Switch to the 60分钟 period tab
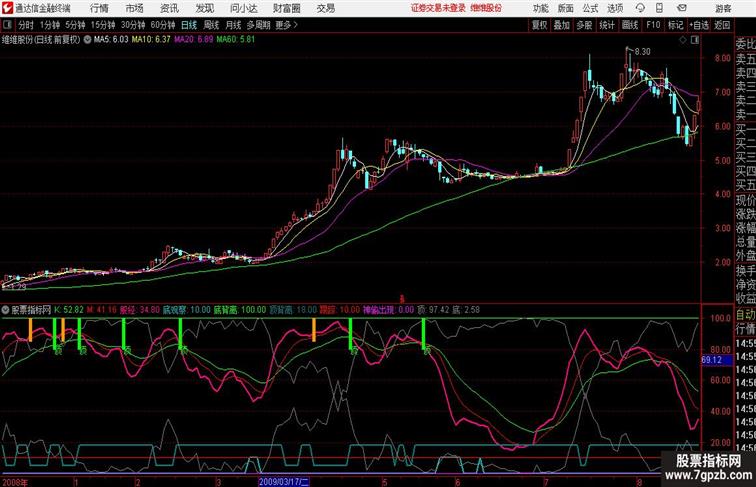The width and height of the screenshot is (756, 487). pos(163,25)
